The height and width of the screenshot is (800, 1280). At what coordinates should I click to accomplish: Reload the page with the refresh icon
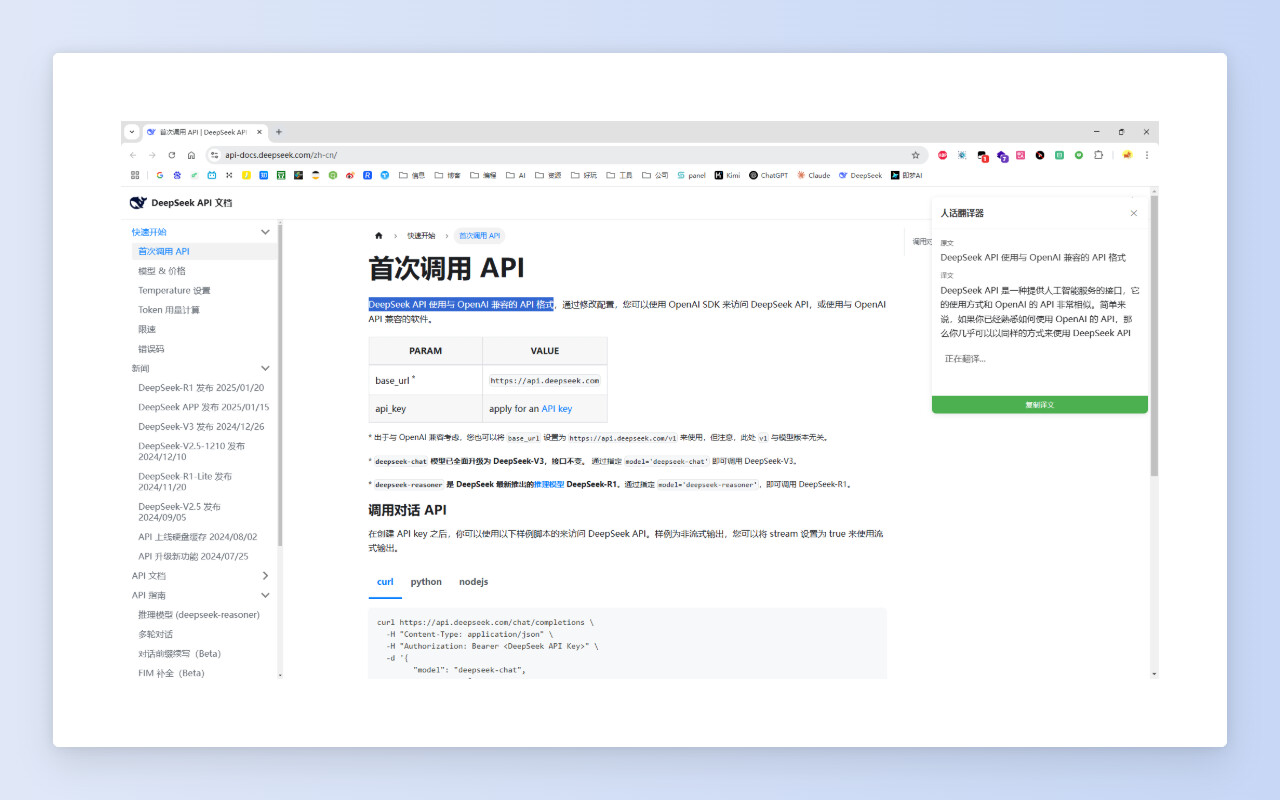pyautogui.click(x=172, y=155)
